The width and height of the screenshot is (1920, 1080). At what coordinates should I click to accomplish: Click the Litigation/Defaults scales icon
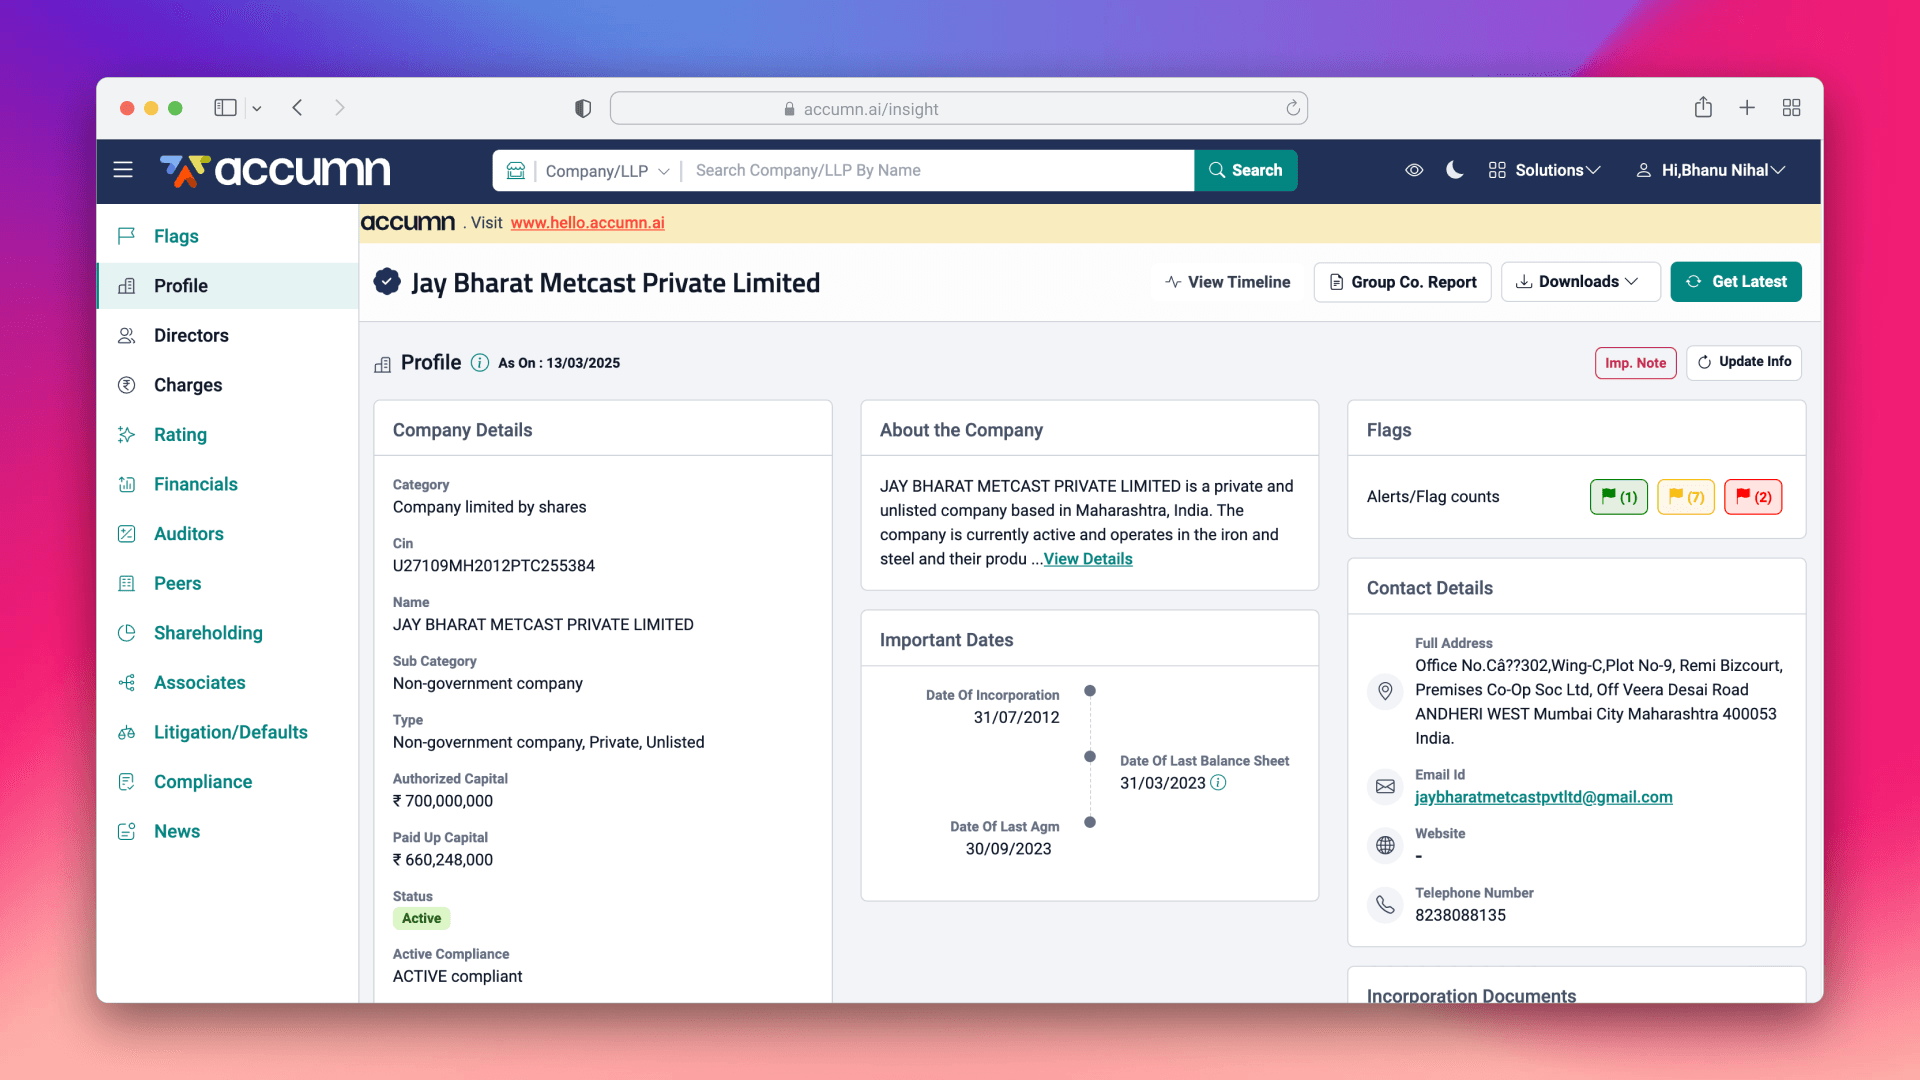tap(127, 732)
